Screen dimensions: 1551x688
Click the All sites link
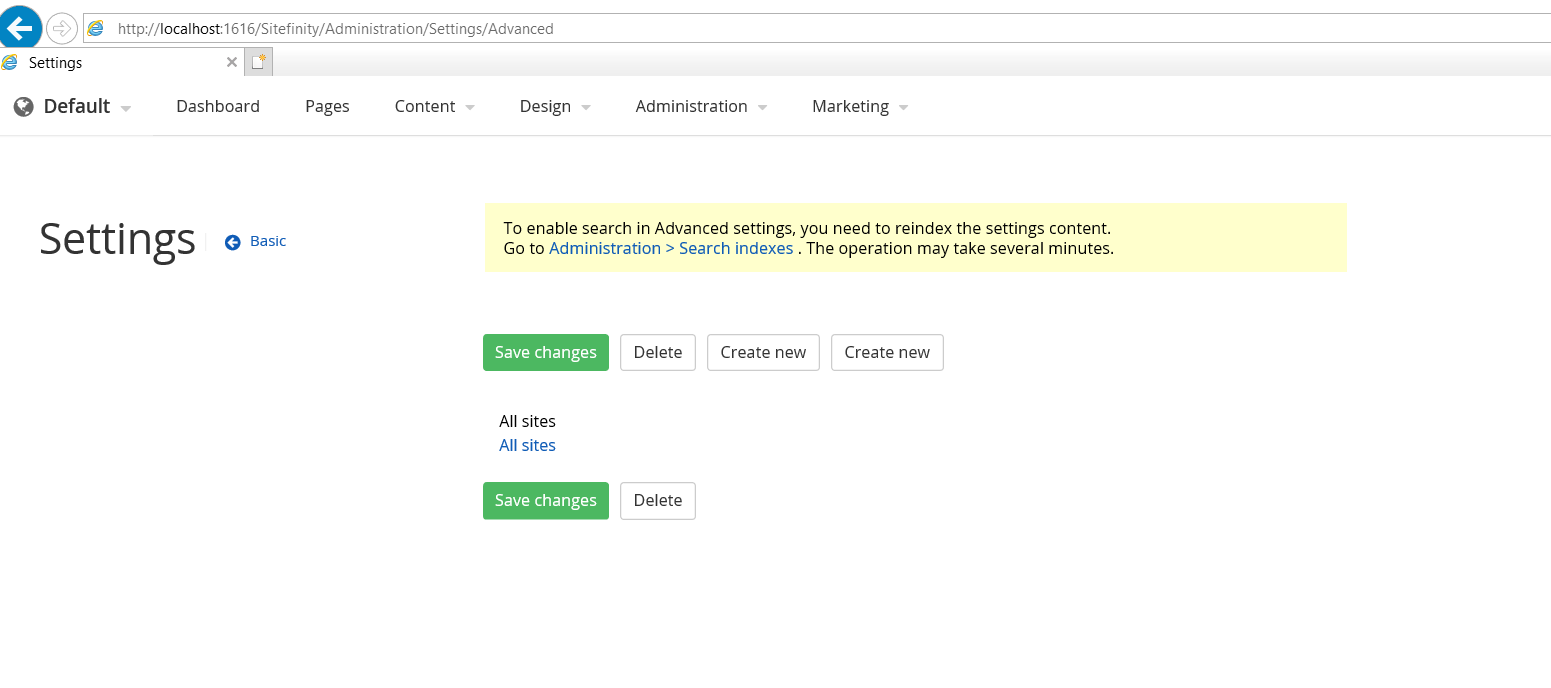click(527, 444)
